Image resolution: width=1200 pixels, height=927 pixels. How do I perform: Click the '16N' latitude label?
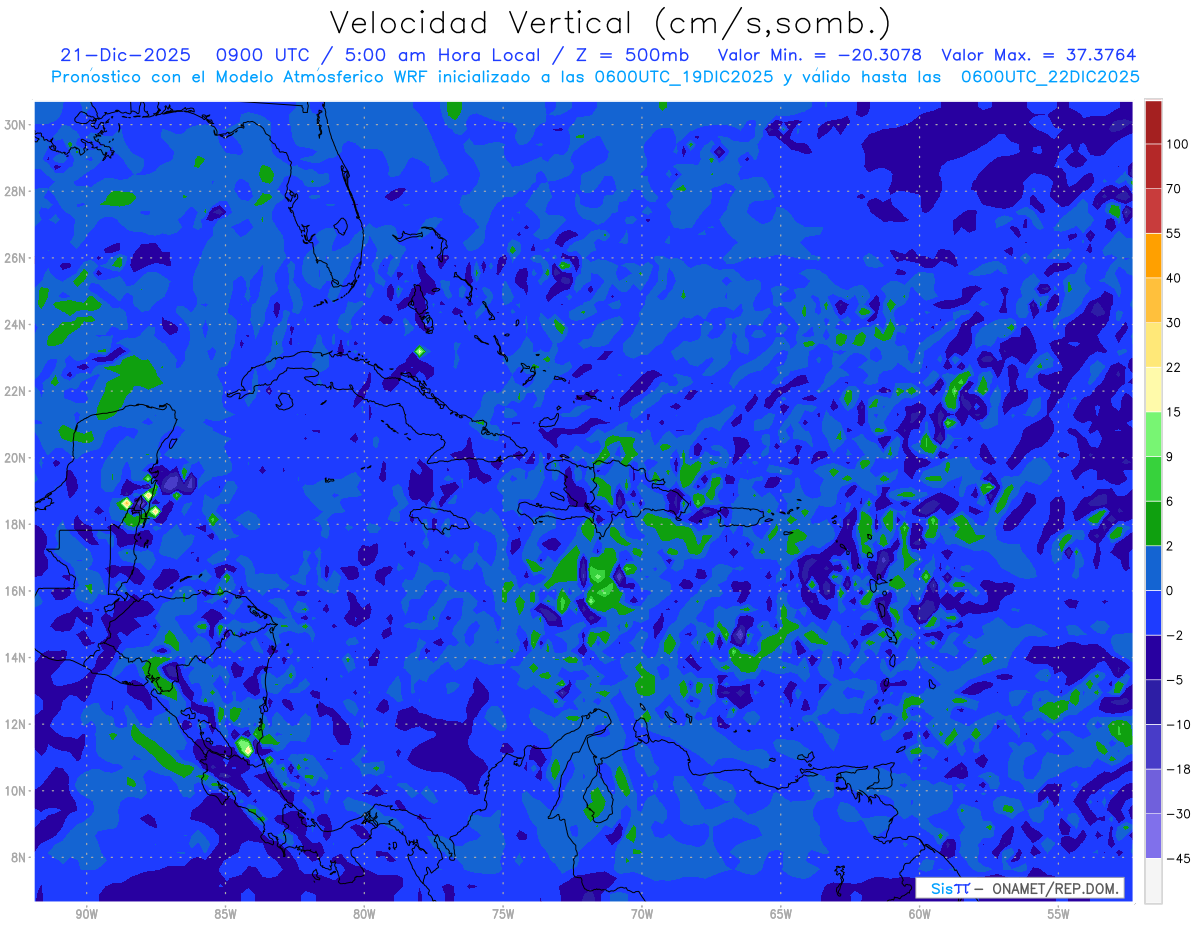(17, 591)
